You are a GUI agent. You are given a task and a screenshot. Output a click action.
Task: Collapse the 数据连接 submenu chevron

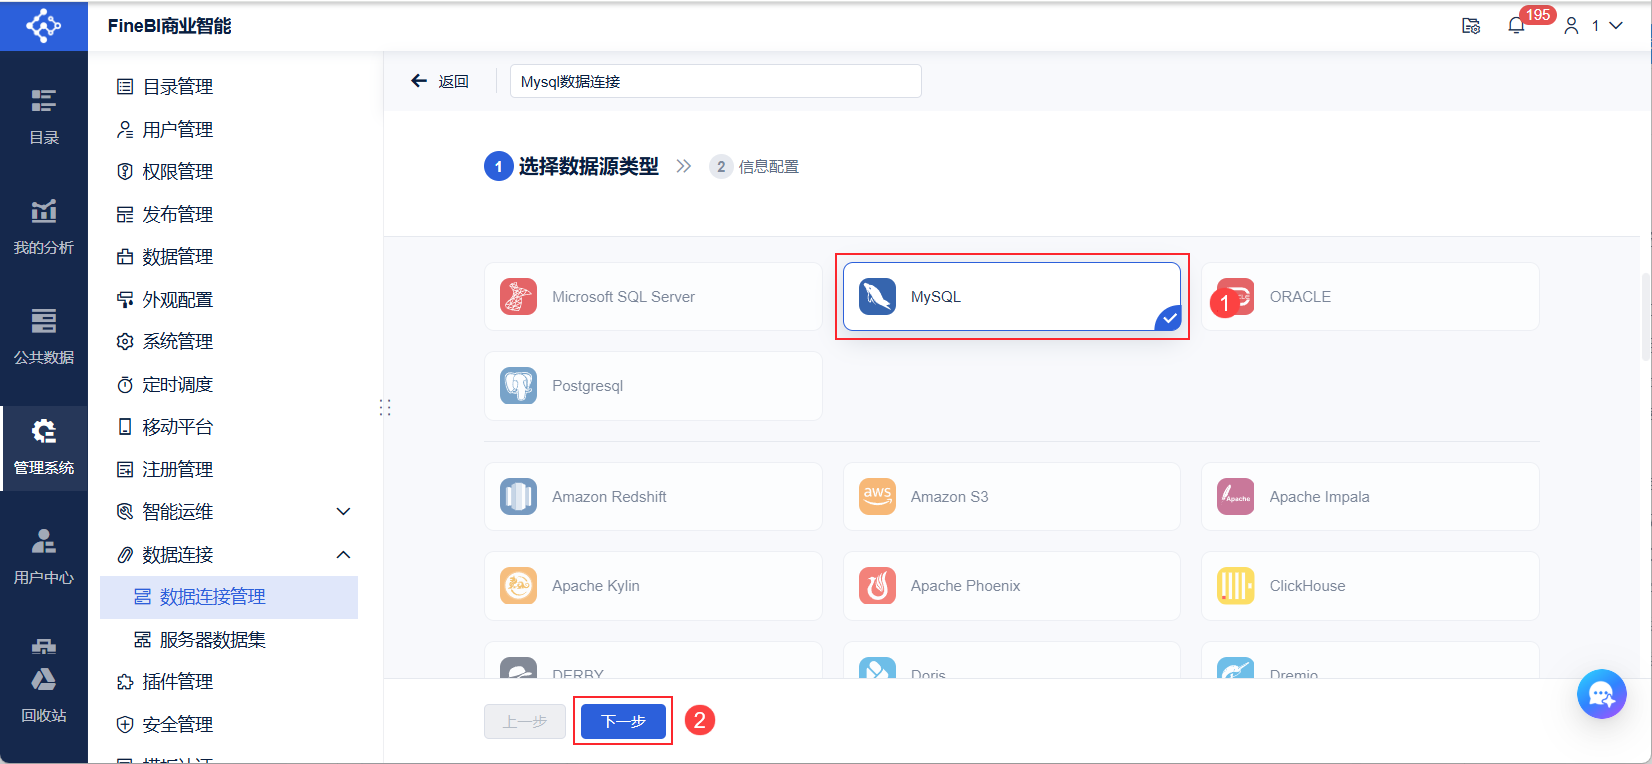coord(343,555)
